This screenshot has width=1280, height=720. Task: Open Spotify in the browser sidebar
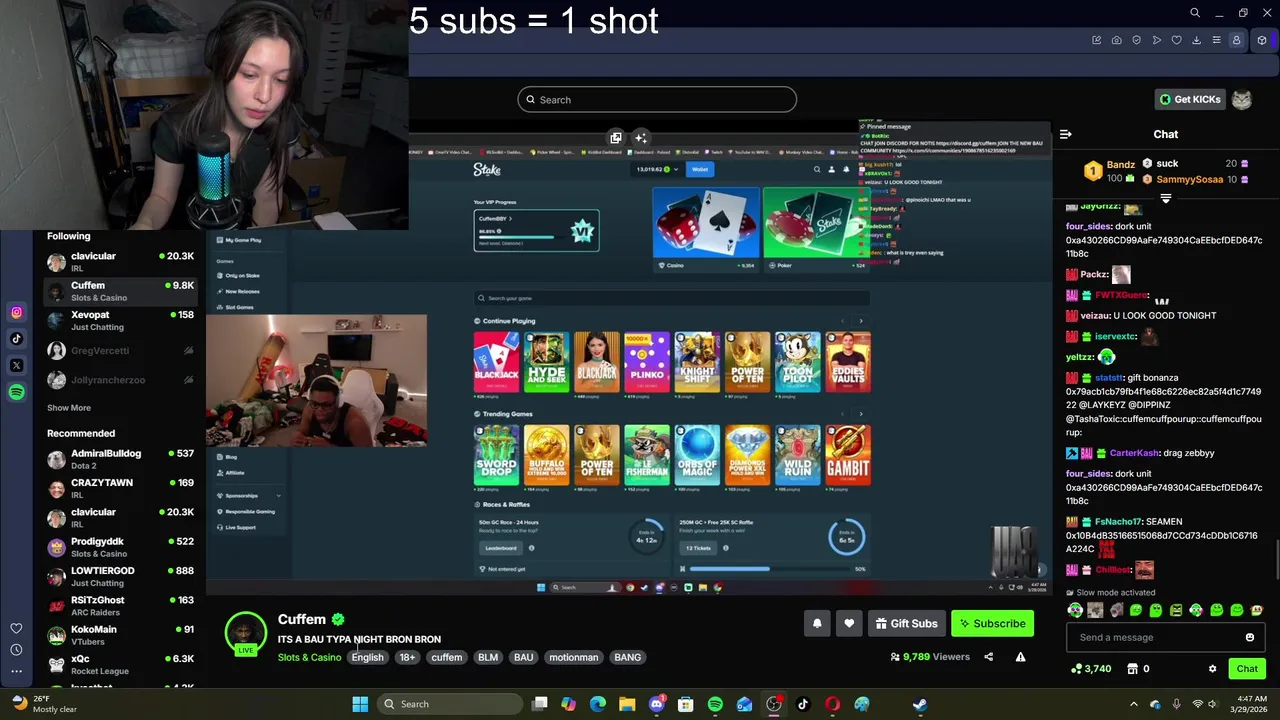[x=17, y=392]
